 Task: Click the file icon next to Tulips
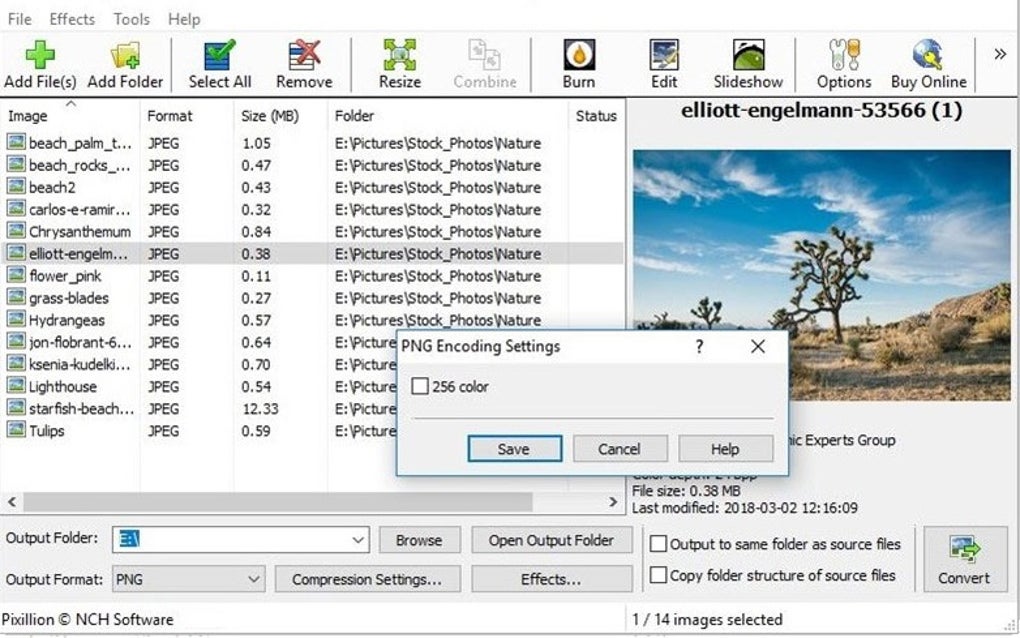[x=16, y=429]
